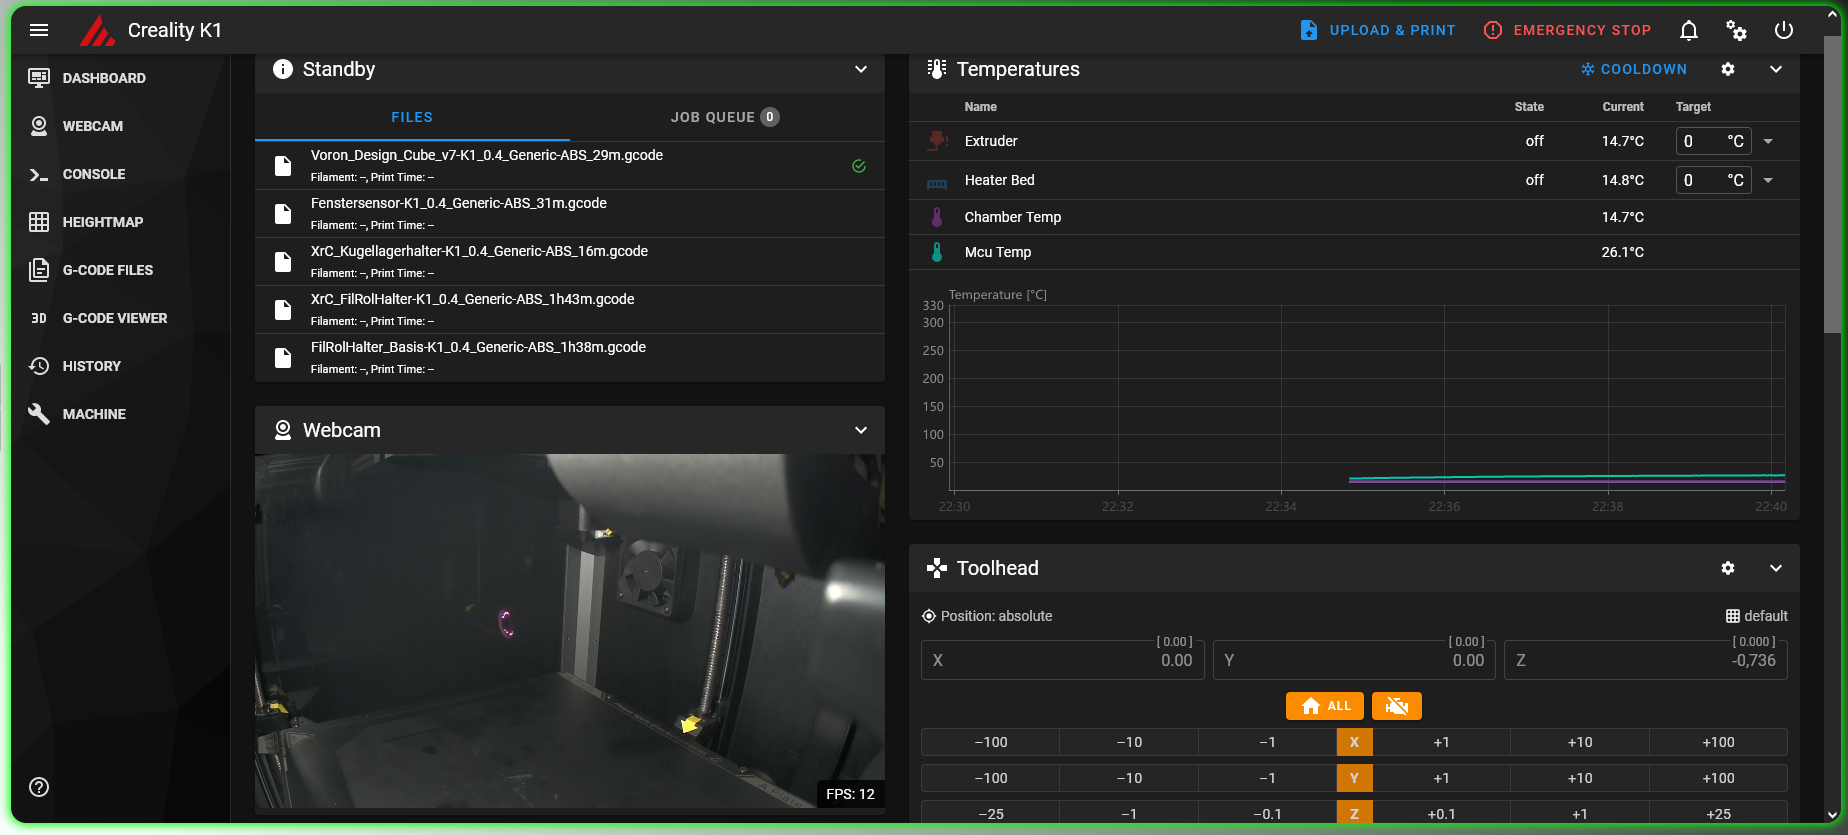Open the Console page

pos(94,174)
